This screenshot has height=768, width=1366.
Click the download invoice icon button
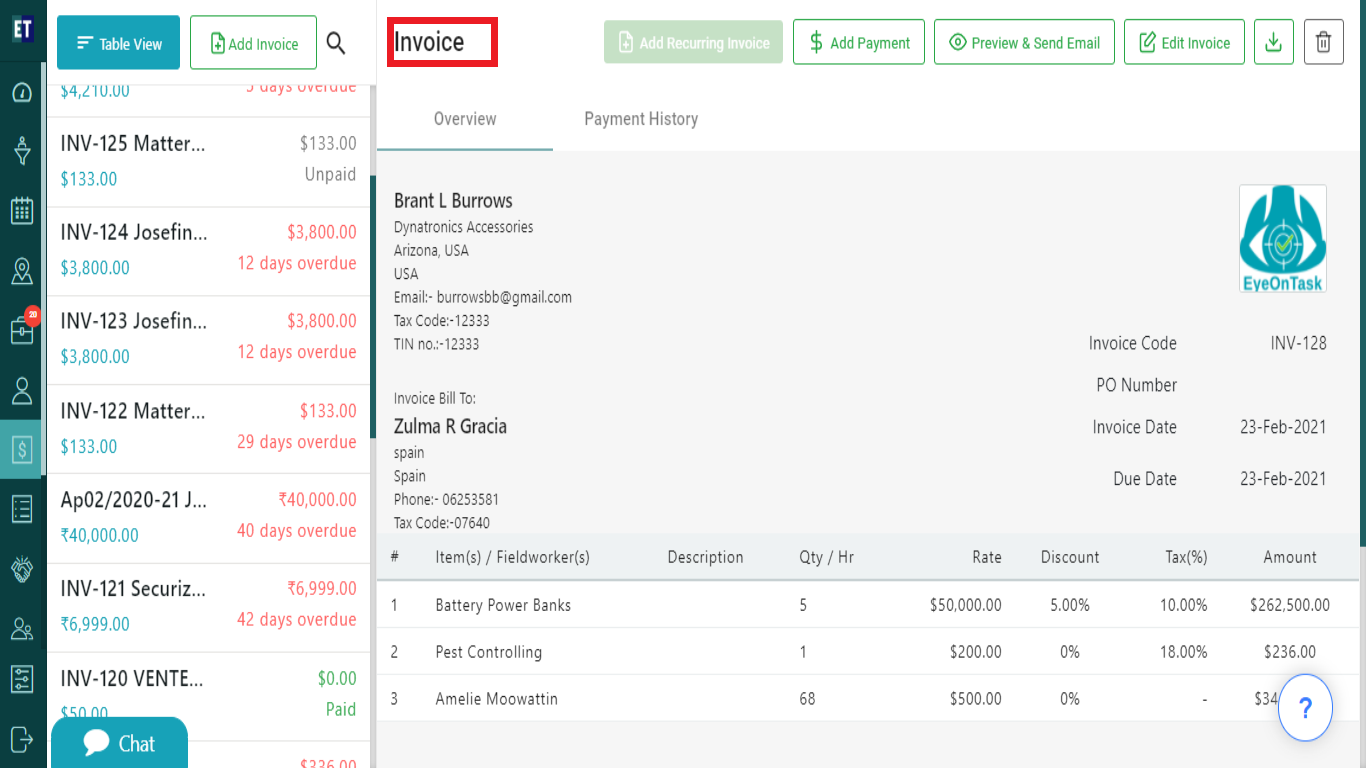coord(1273,42)
